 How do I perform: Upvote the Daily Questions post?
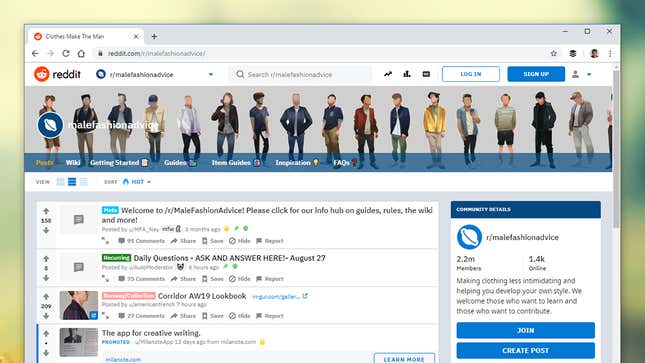(x=46, y=259)
